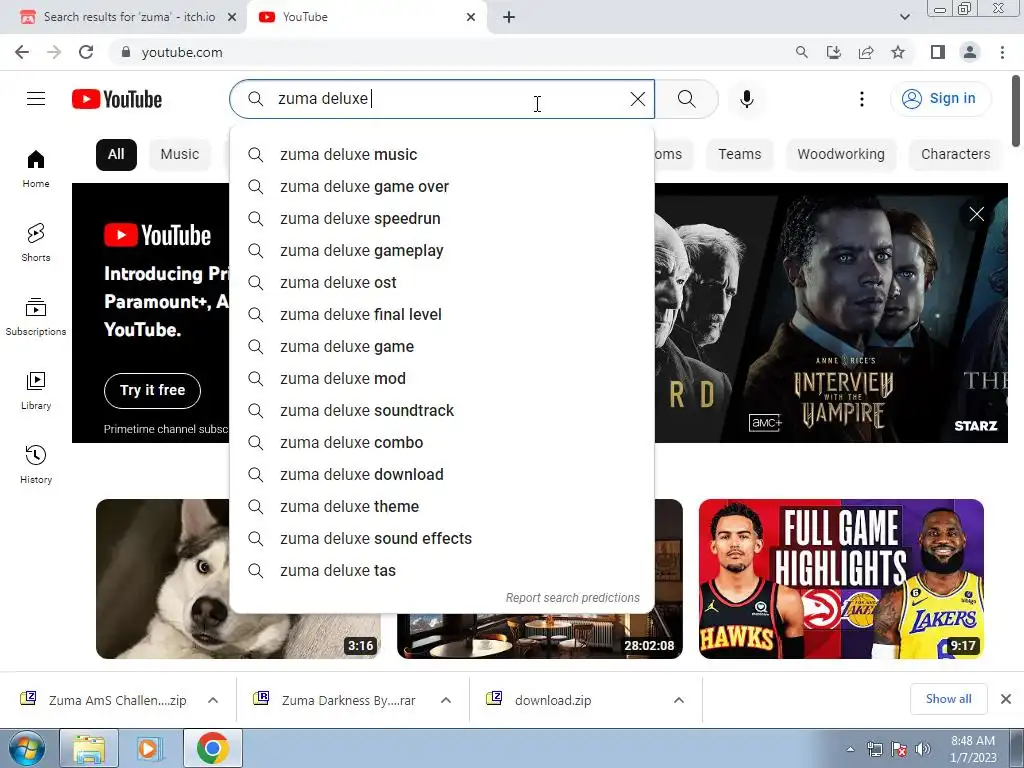1024x768 pixels.
Task: Choose suggestion 'zuma deluxe gameplay'
Action: click(x=442, y=251)
